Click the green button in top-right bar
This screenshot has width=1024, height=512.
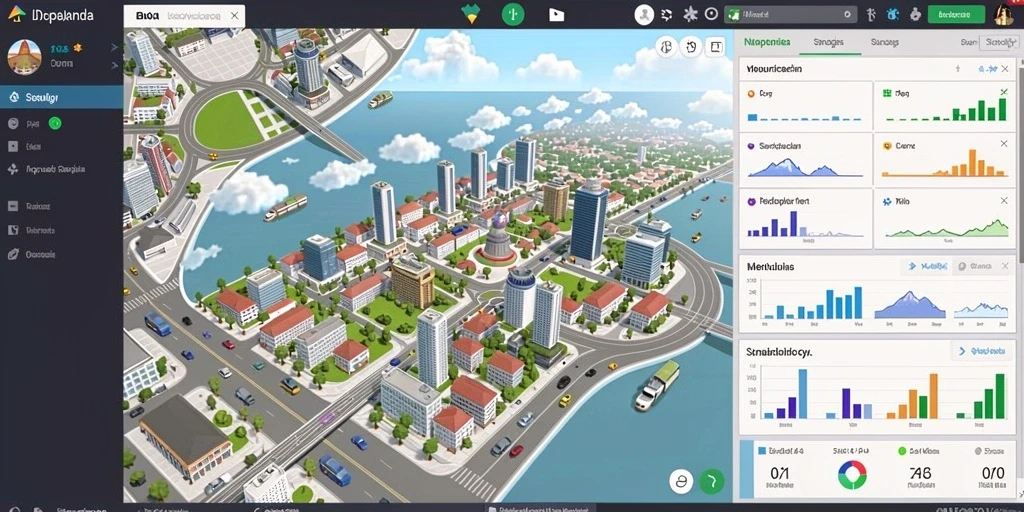click(x=956, y=14)
